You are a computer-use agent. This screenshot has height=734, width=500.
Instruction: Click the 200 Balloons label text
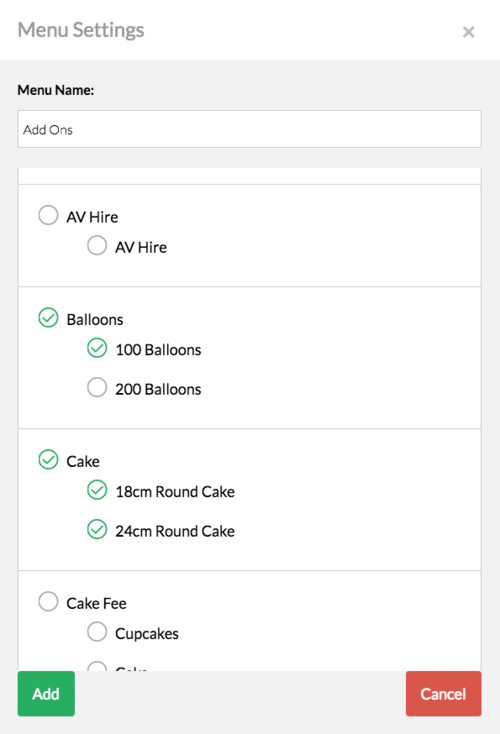click(158, 389)
